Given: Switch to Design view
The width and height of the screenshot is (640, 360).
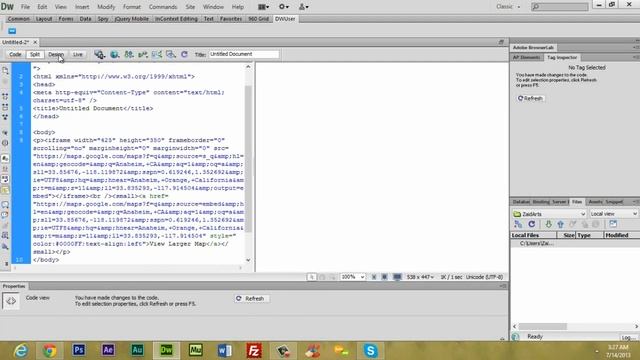Looking at the screenshot, I should [x=56, y=54].
